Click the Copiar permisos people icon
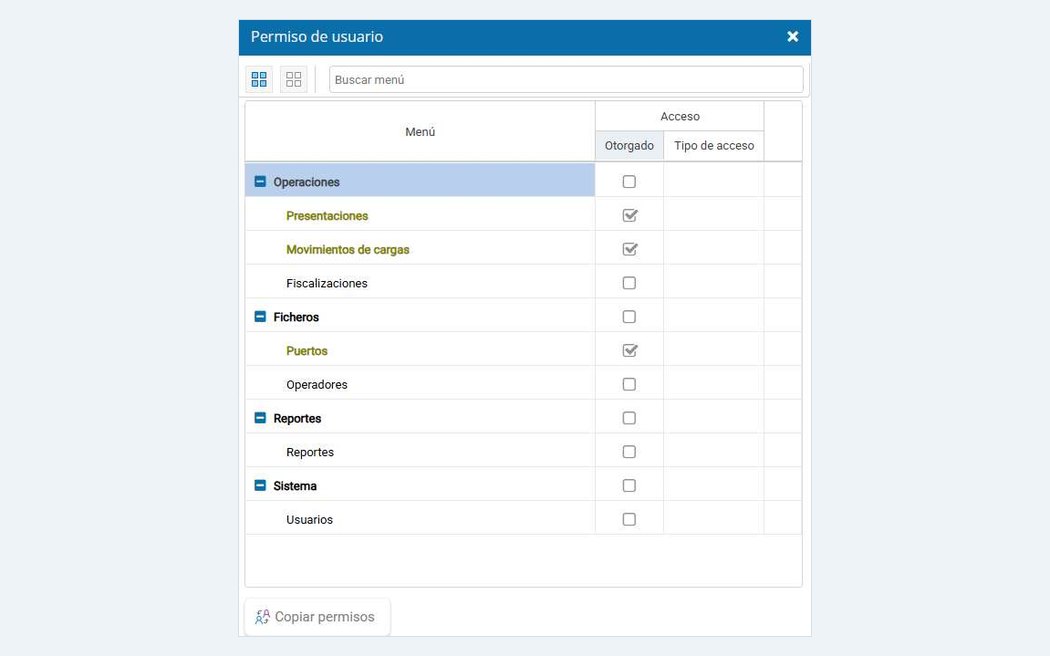The image size is (1050, 656). [262, 617]
